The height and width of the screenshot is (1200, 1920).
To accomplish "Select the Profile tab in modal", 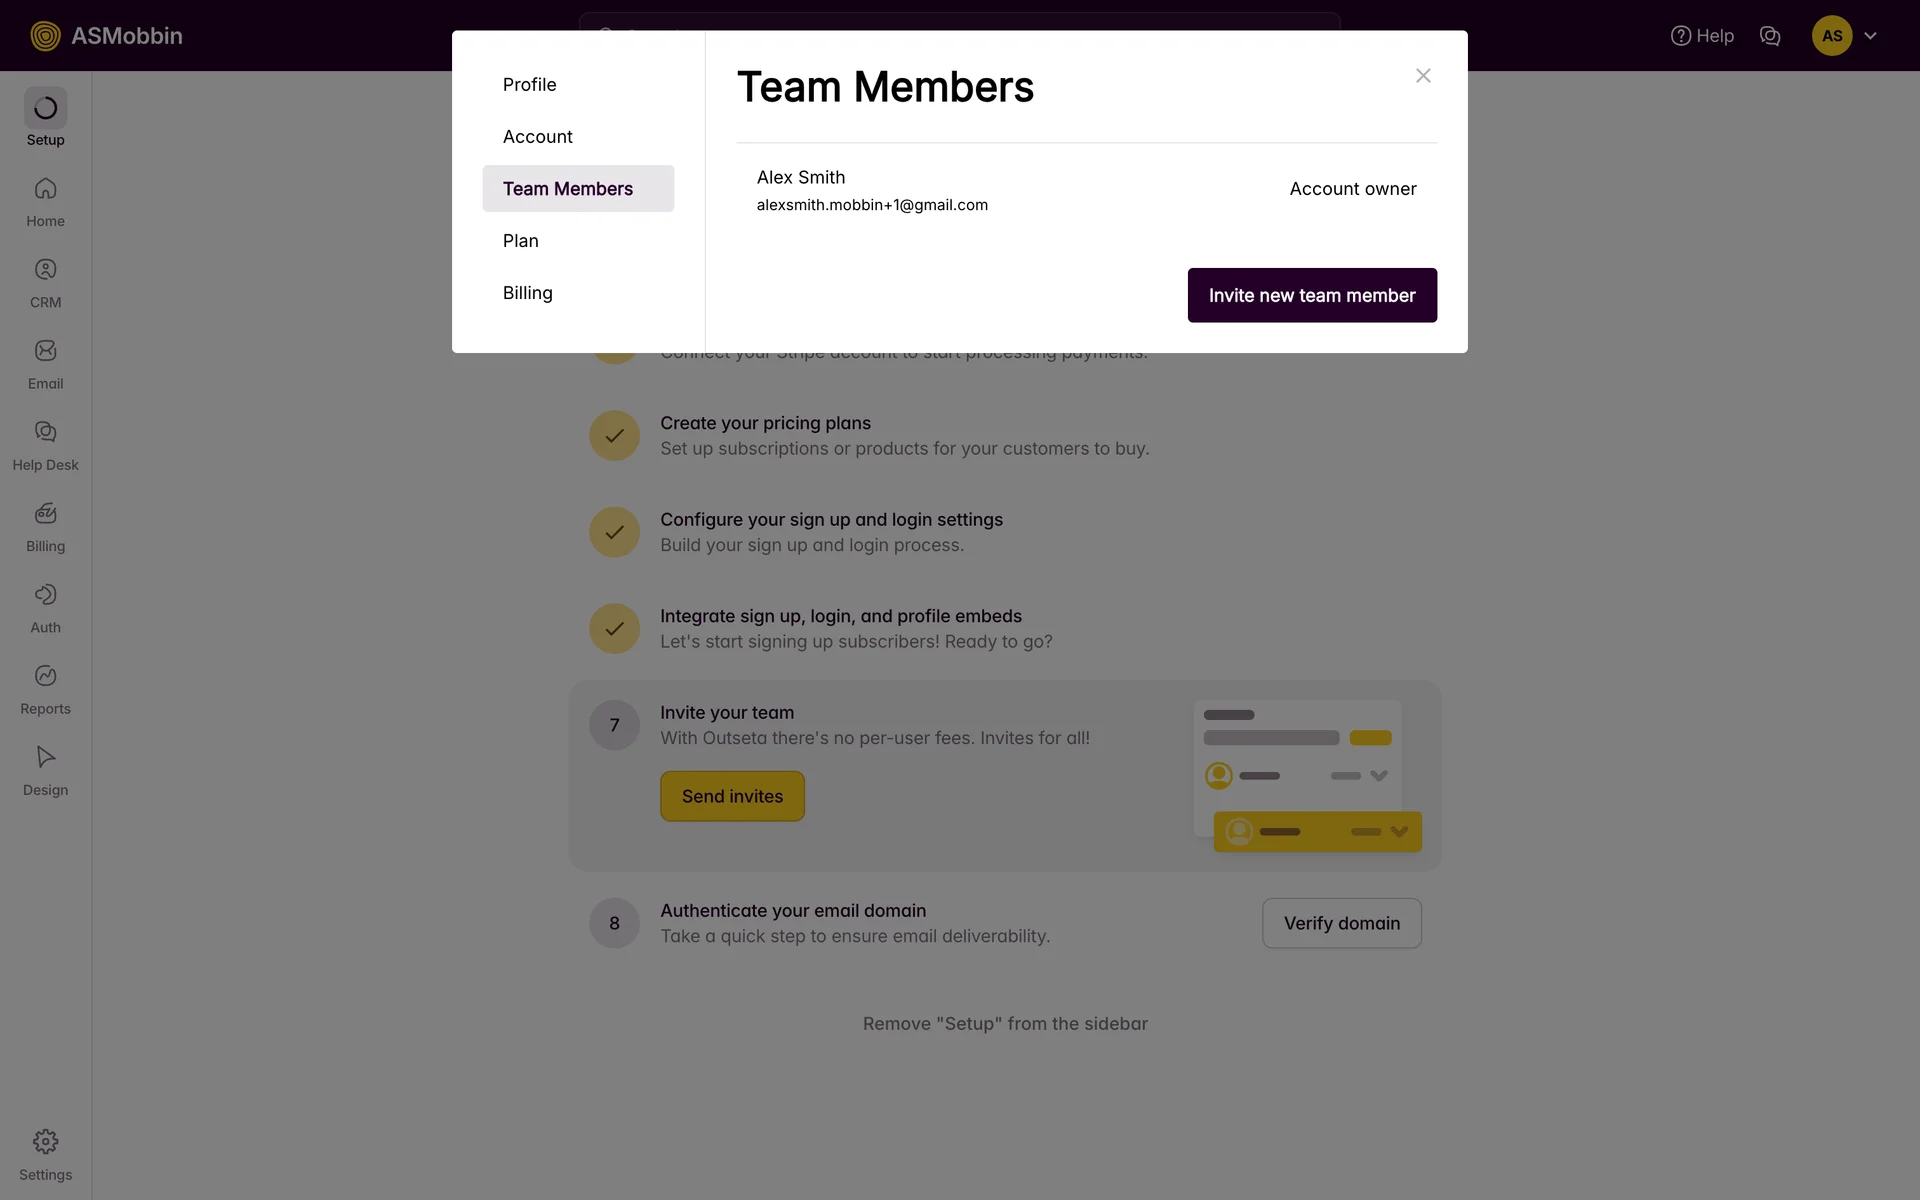I will (529, 85).
